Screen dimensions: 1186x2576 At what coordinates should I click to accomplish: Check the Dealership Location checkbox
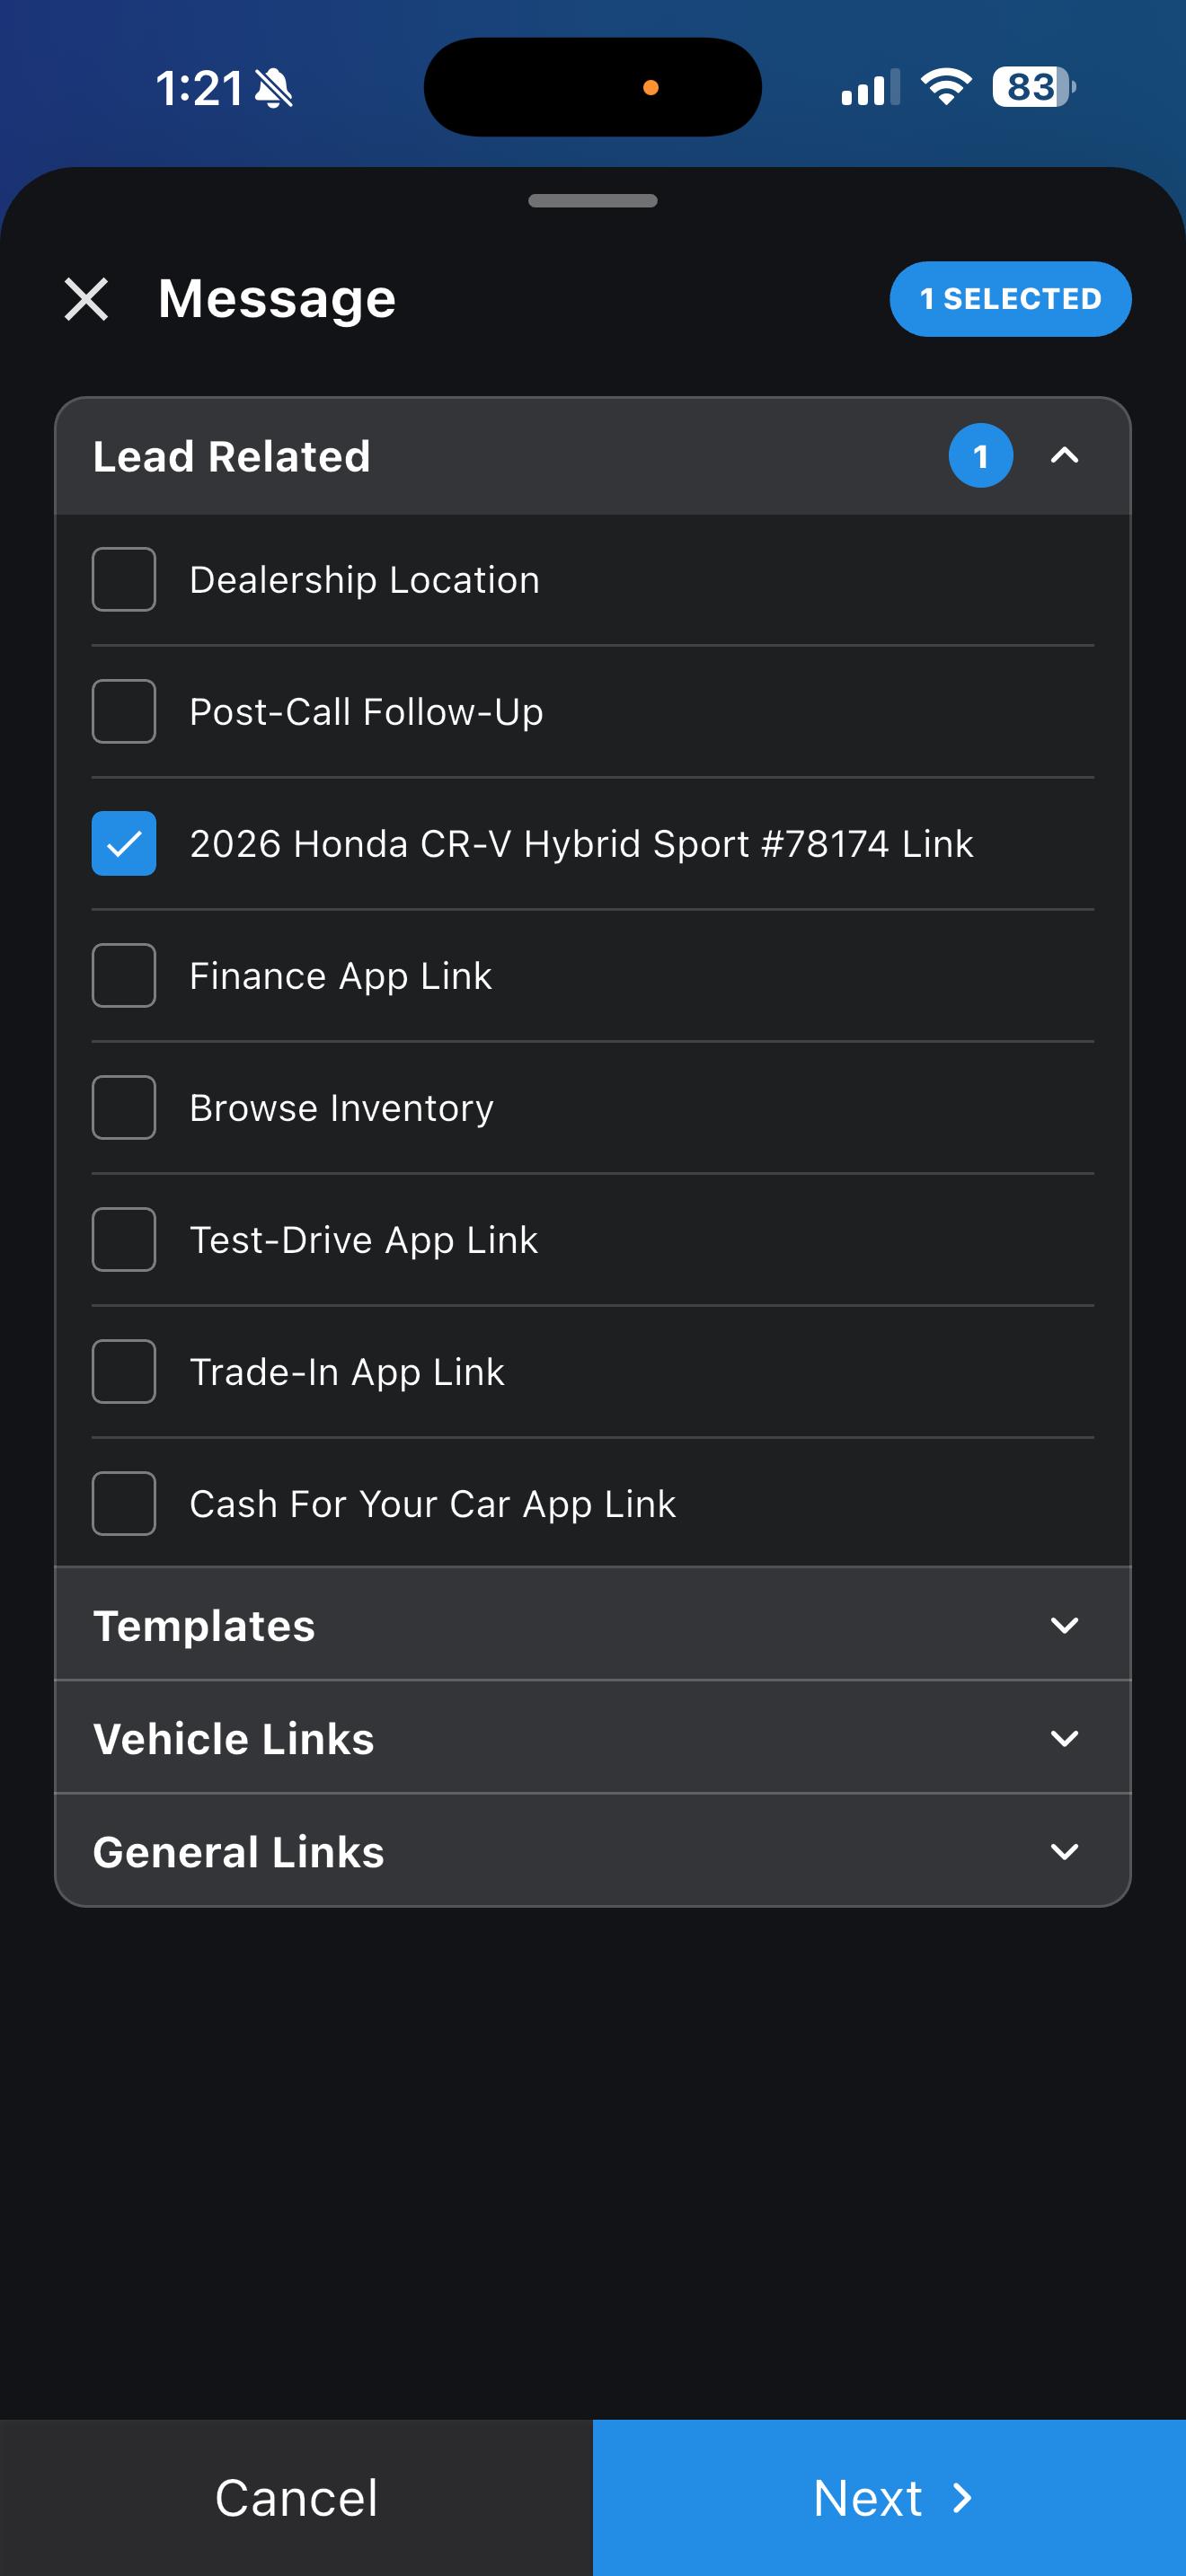tap(124, 579)
